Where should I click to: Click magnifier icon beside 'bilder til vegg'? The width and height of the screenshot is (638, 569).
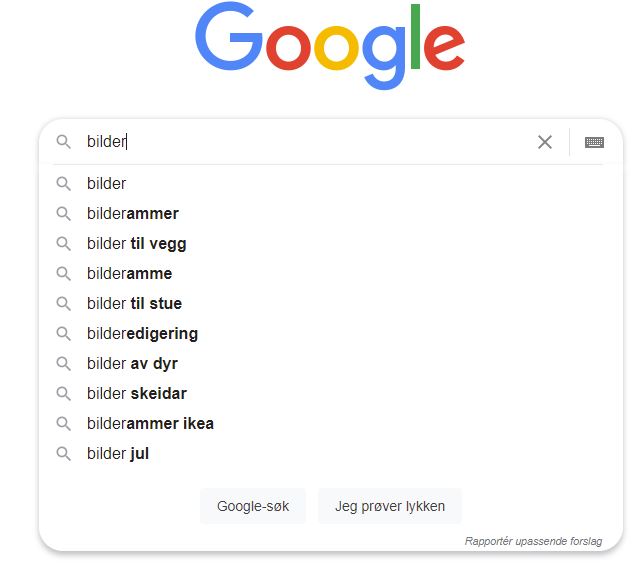point(64,243)
